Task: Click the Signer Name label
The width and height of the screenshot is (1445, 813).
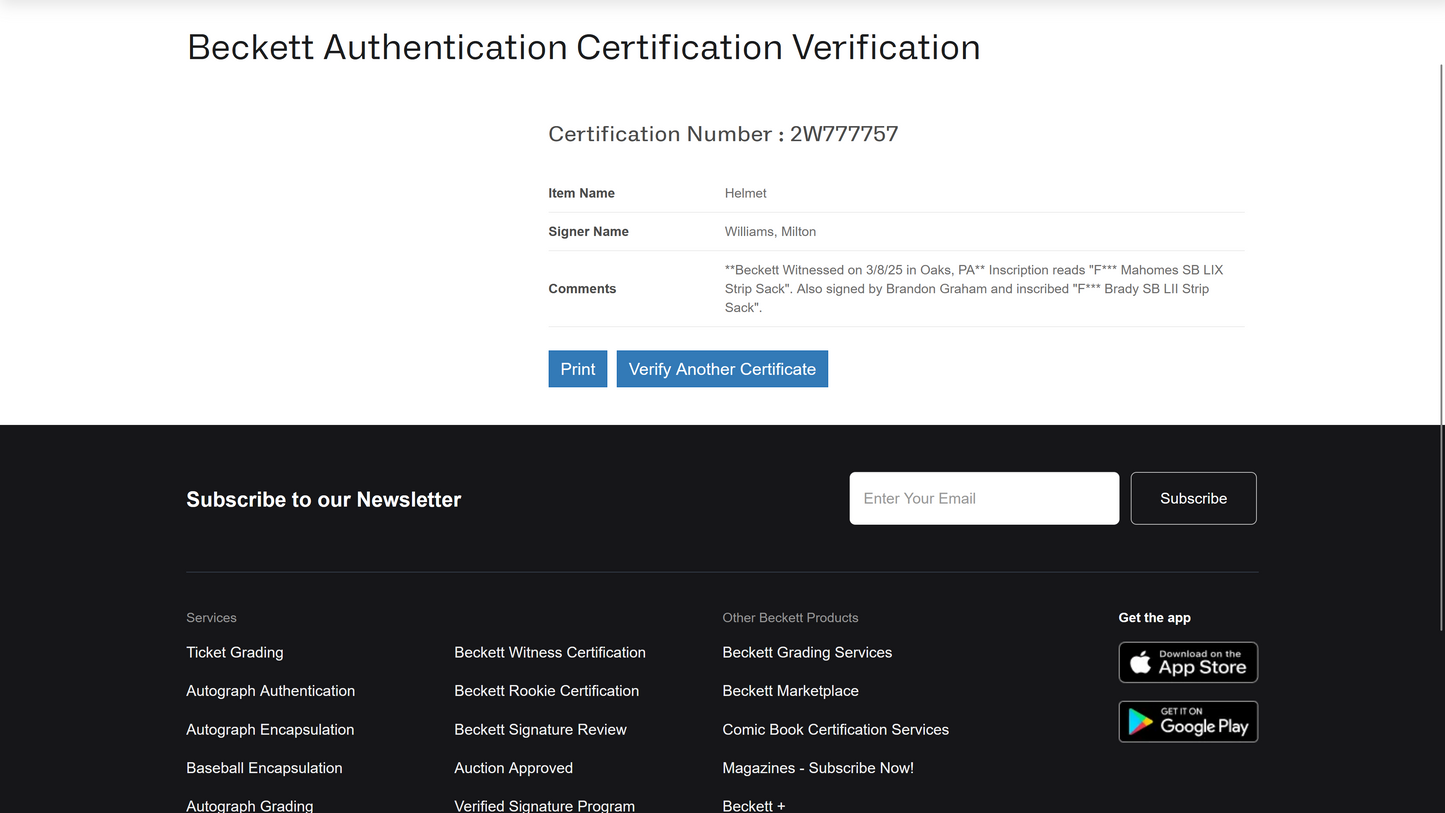Action: pos(588,232)
